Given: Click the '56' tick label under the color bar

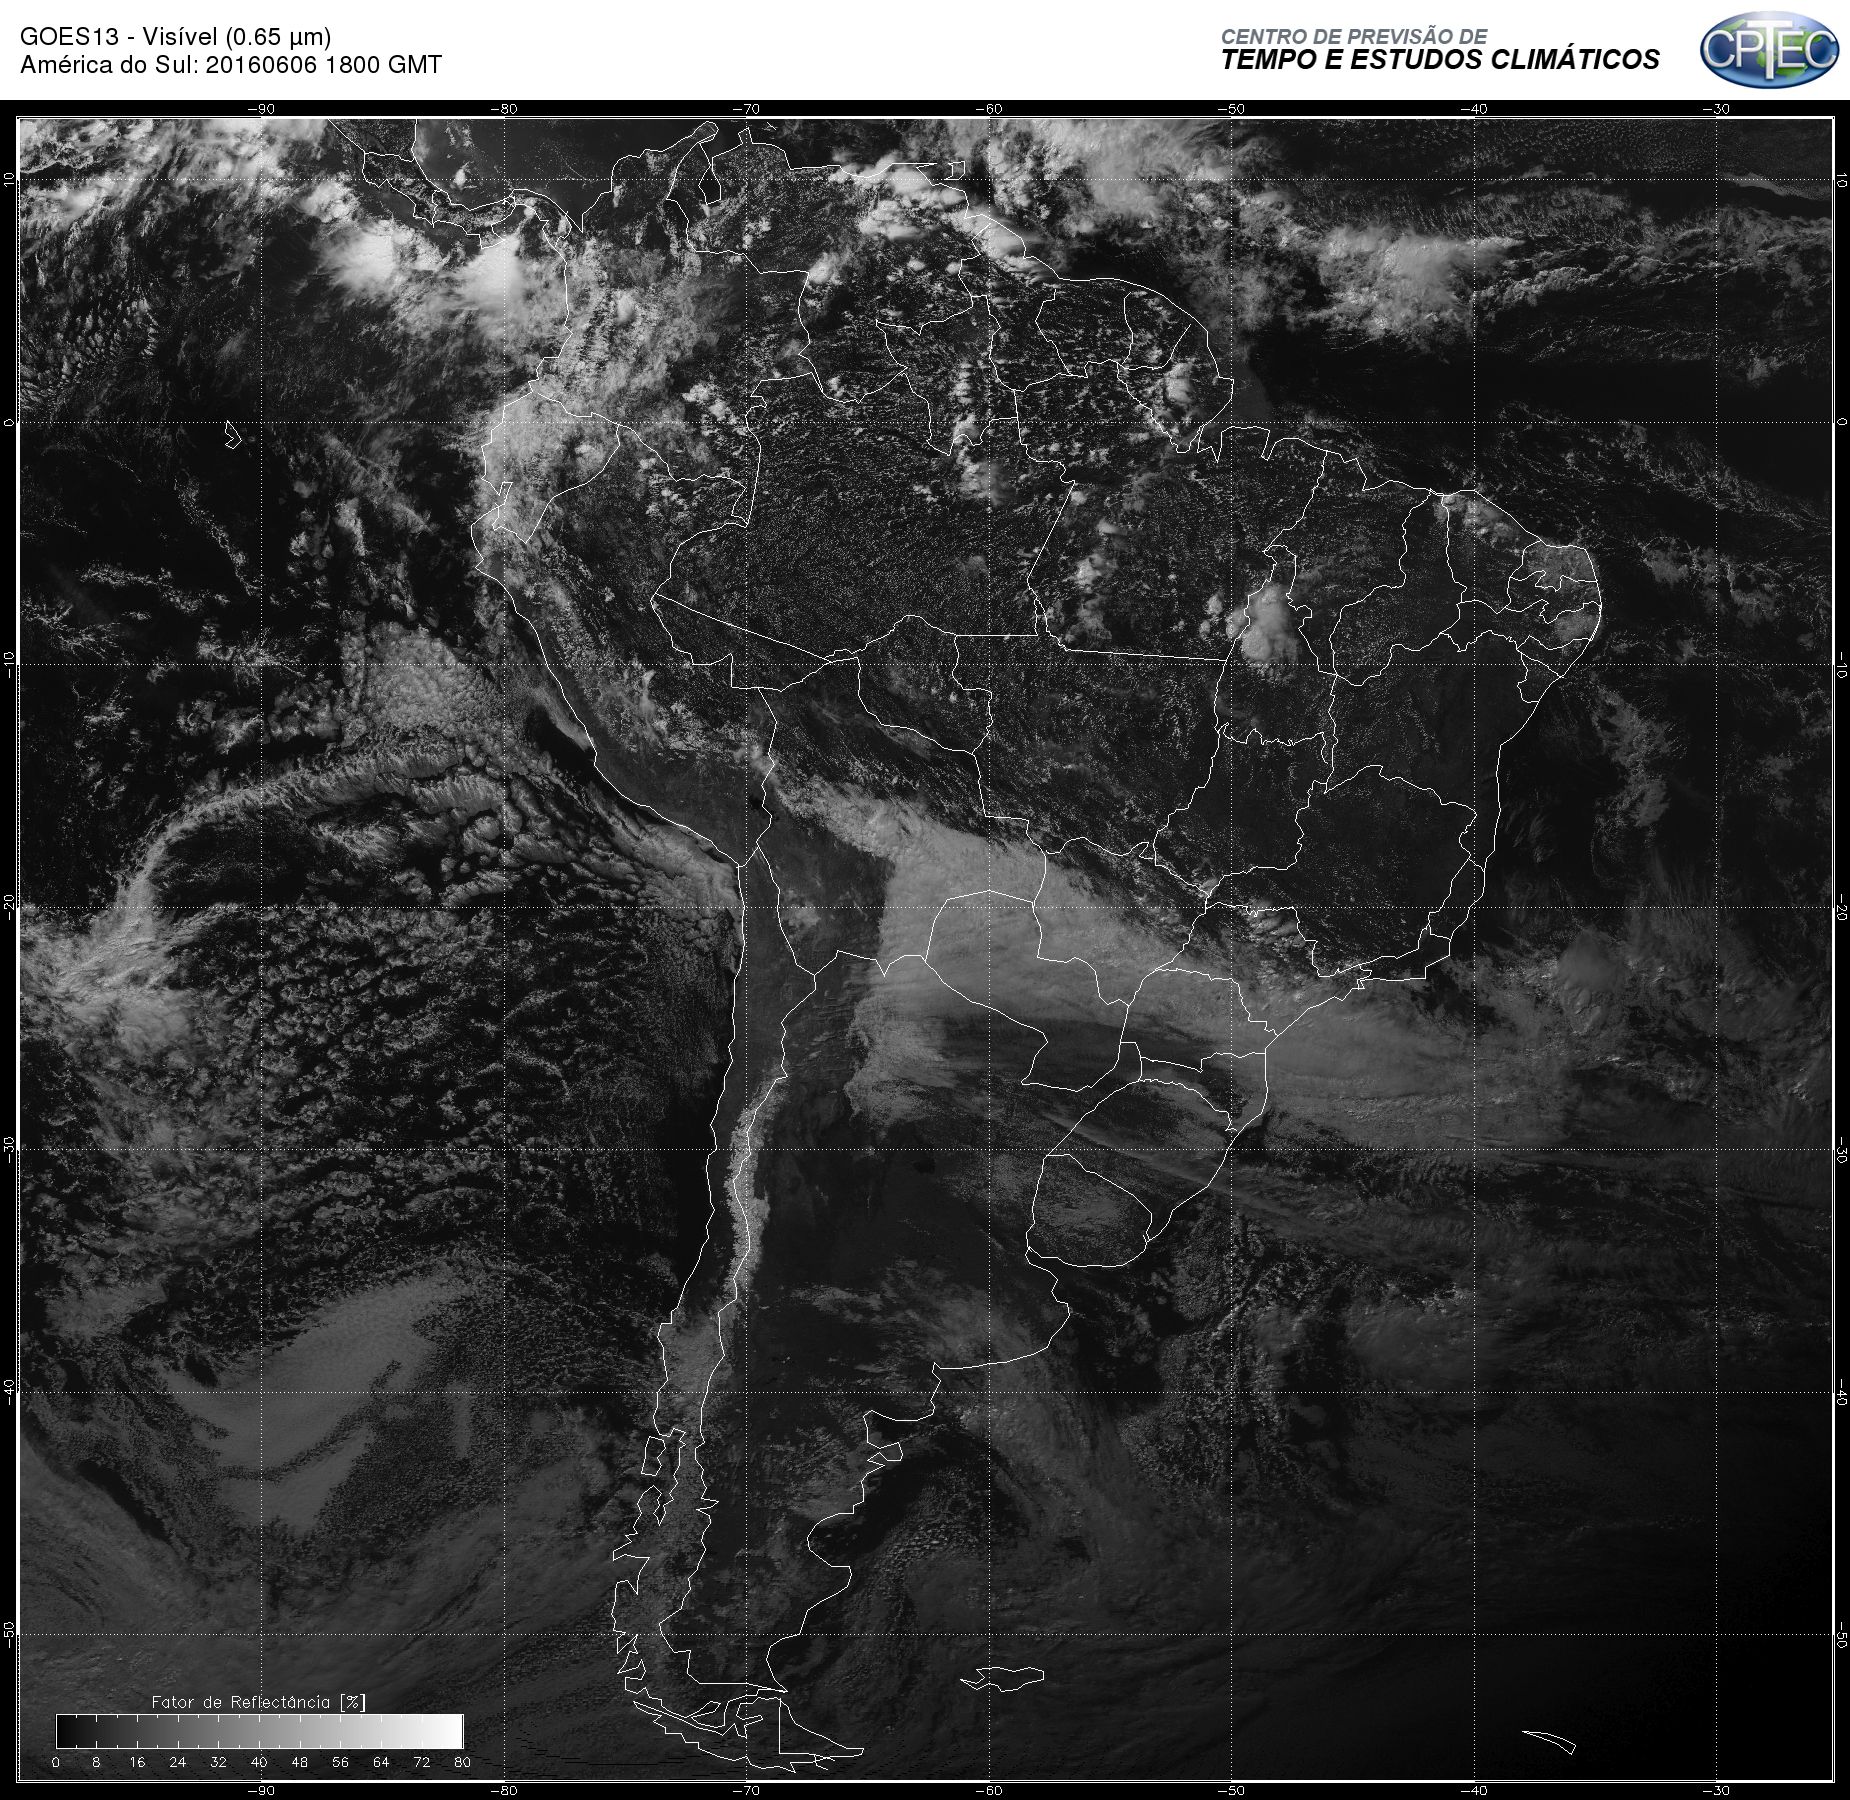Looking at the screenshot, I should (340, 1762).
